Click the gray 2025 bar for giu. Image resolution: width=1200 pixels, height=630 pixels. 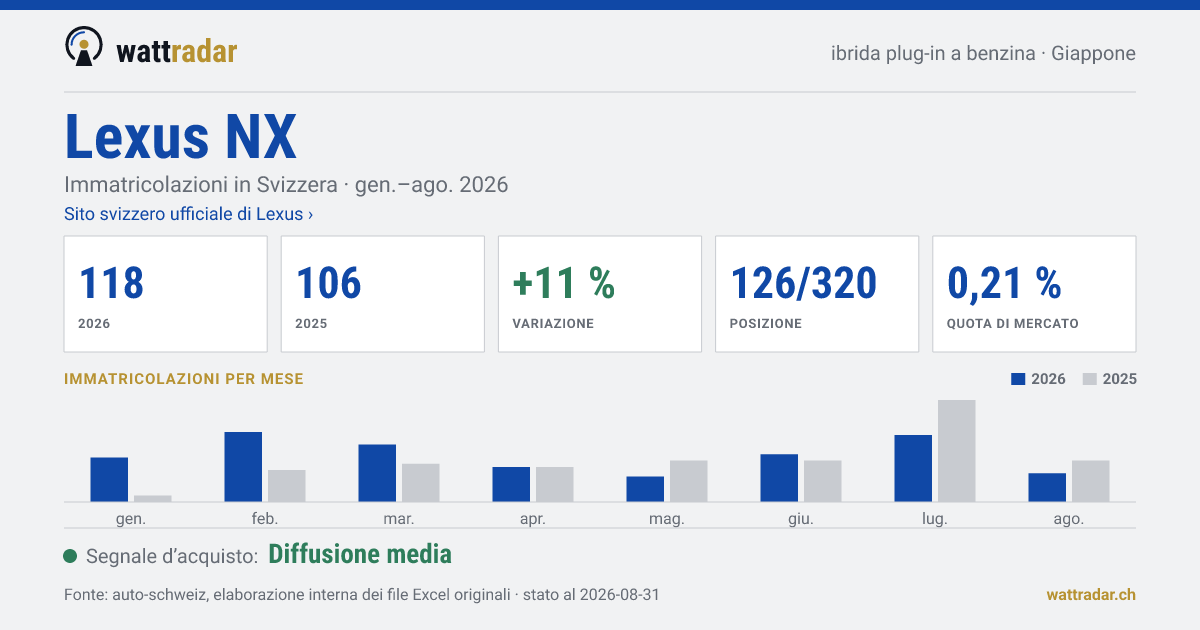[x=823, y=481]
